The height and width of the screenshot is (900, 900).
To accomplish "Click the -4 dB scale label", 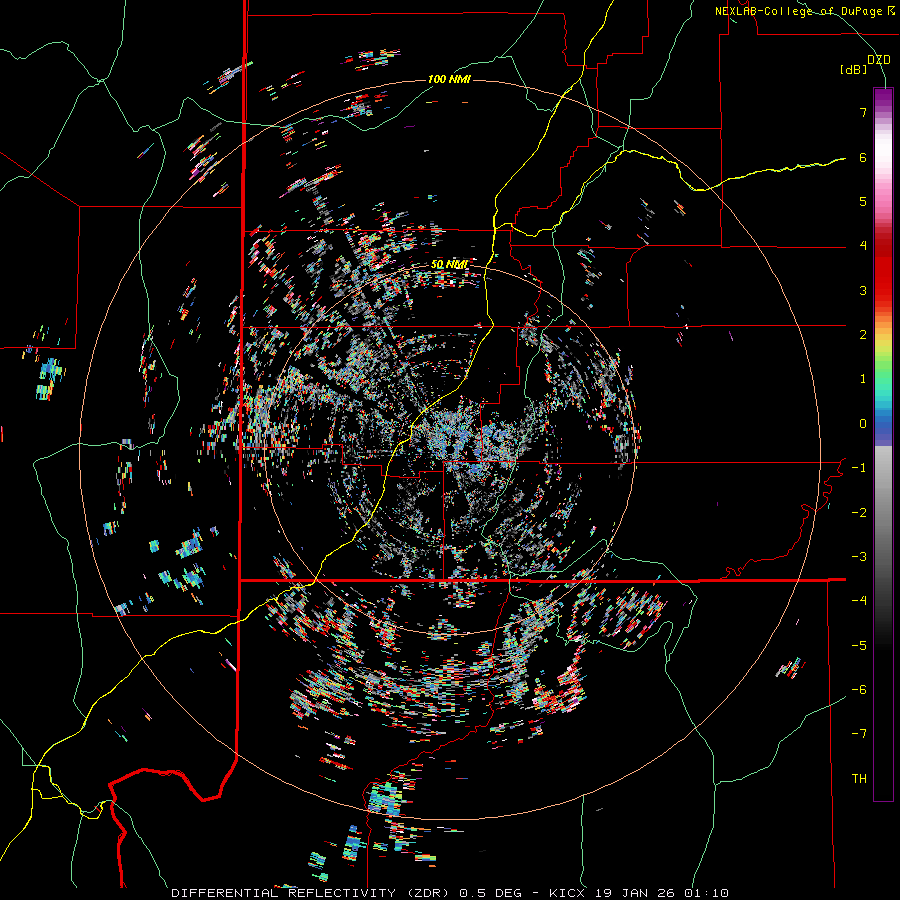I will [859, 601].
